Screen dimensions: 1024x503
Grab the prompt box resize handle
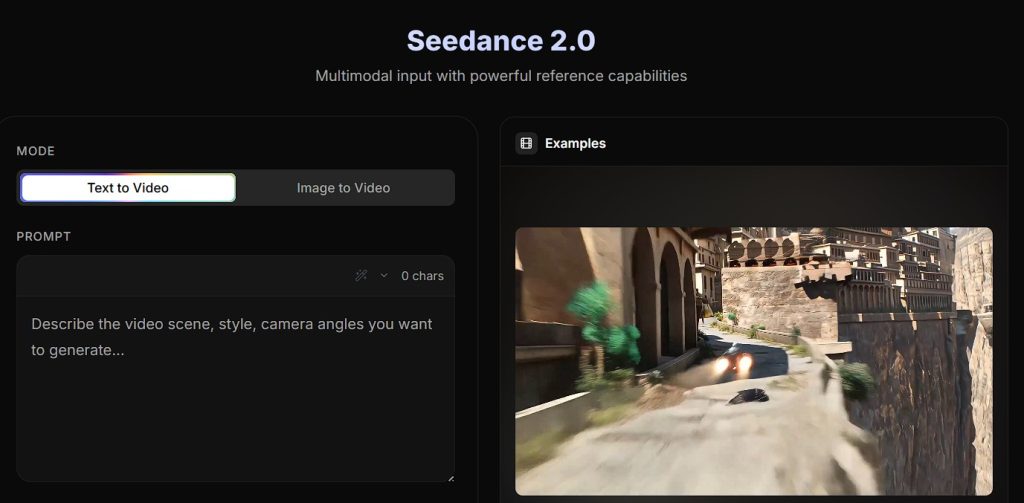point(451,478)
